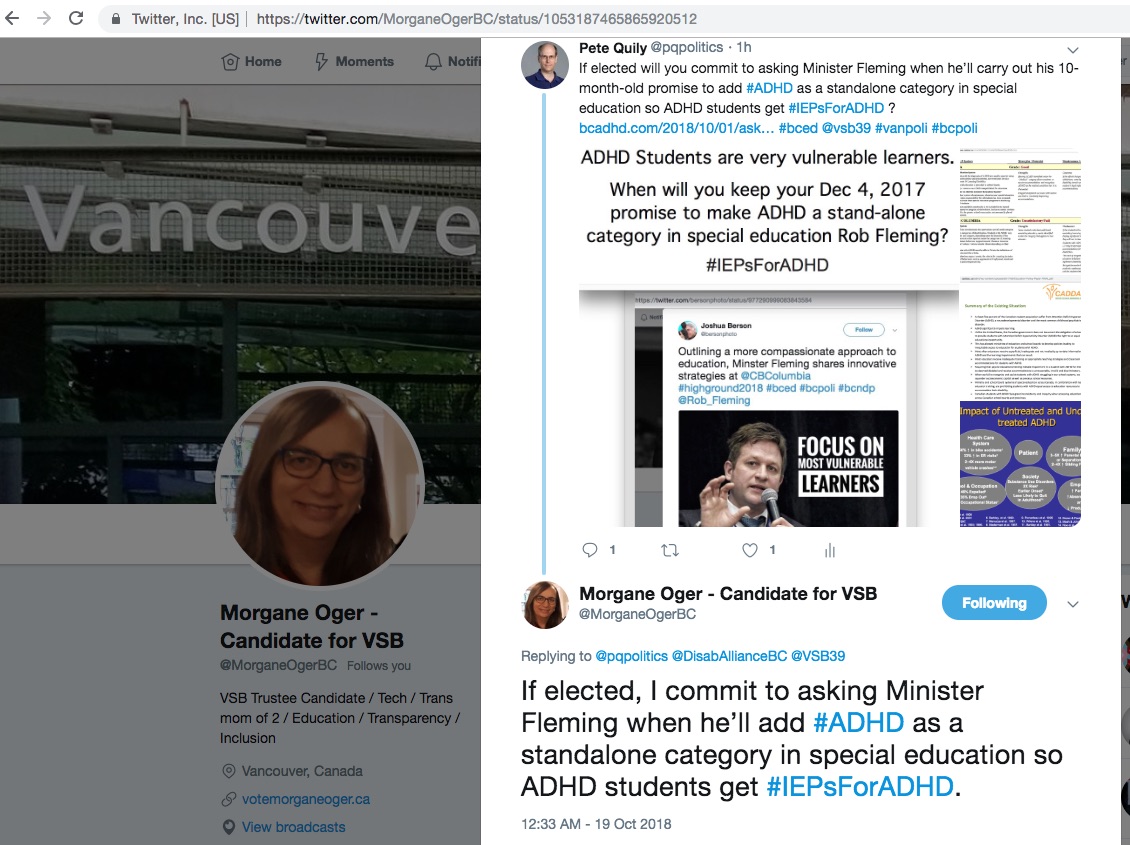Image resolution: width=1130 pixels, height=845 pixels.
Task: Open dropdown chevron beside Following button
Action: click(1072, 604)
